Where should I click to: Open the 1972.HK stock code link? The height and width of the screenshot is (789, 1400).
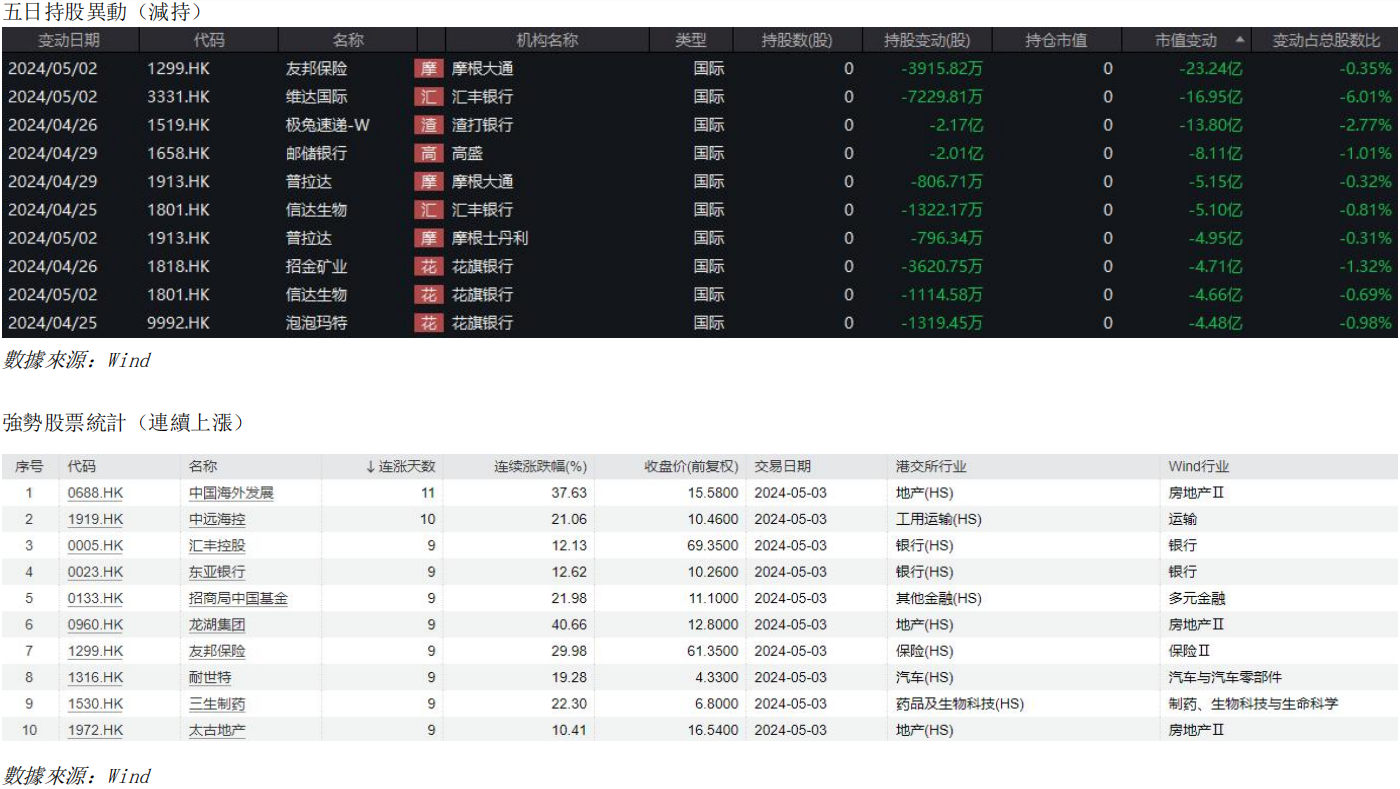point(95,730)
